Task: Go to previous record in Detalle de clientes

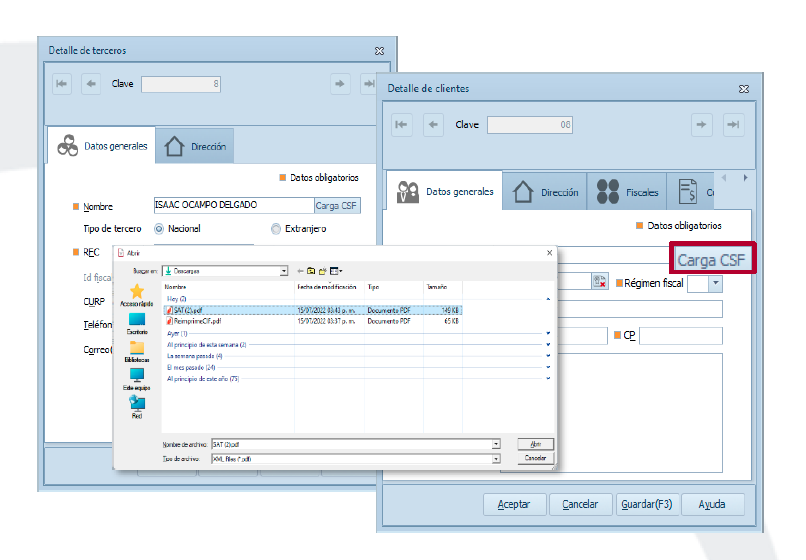Action: tap(433, 124)
